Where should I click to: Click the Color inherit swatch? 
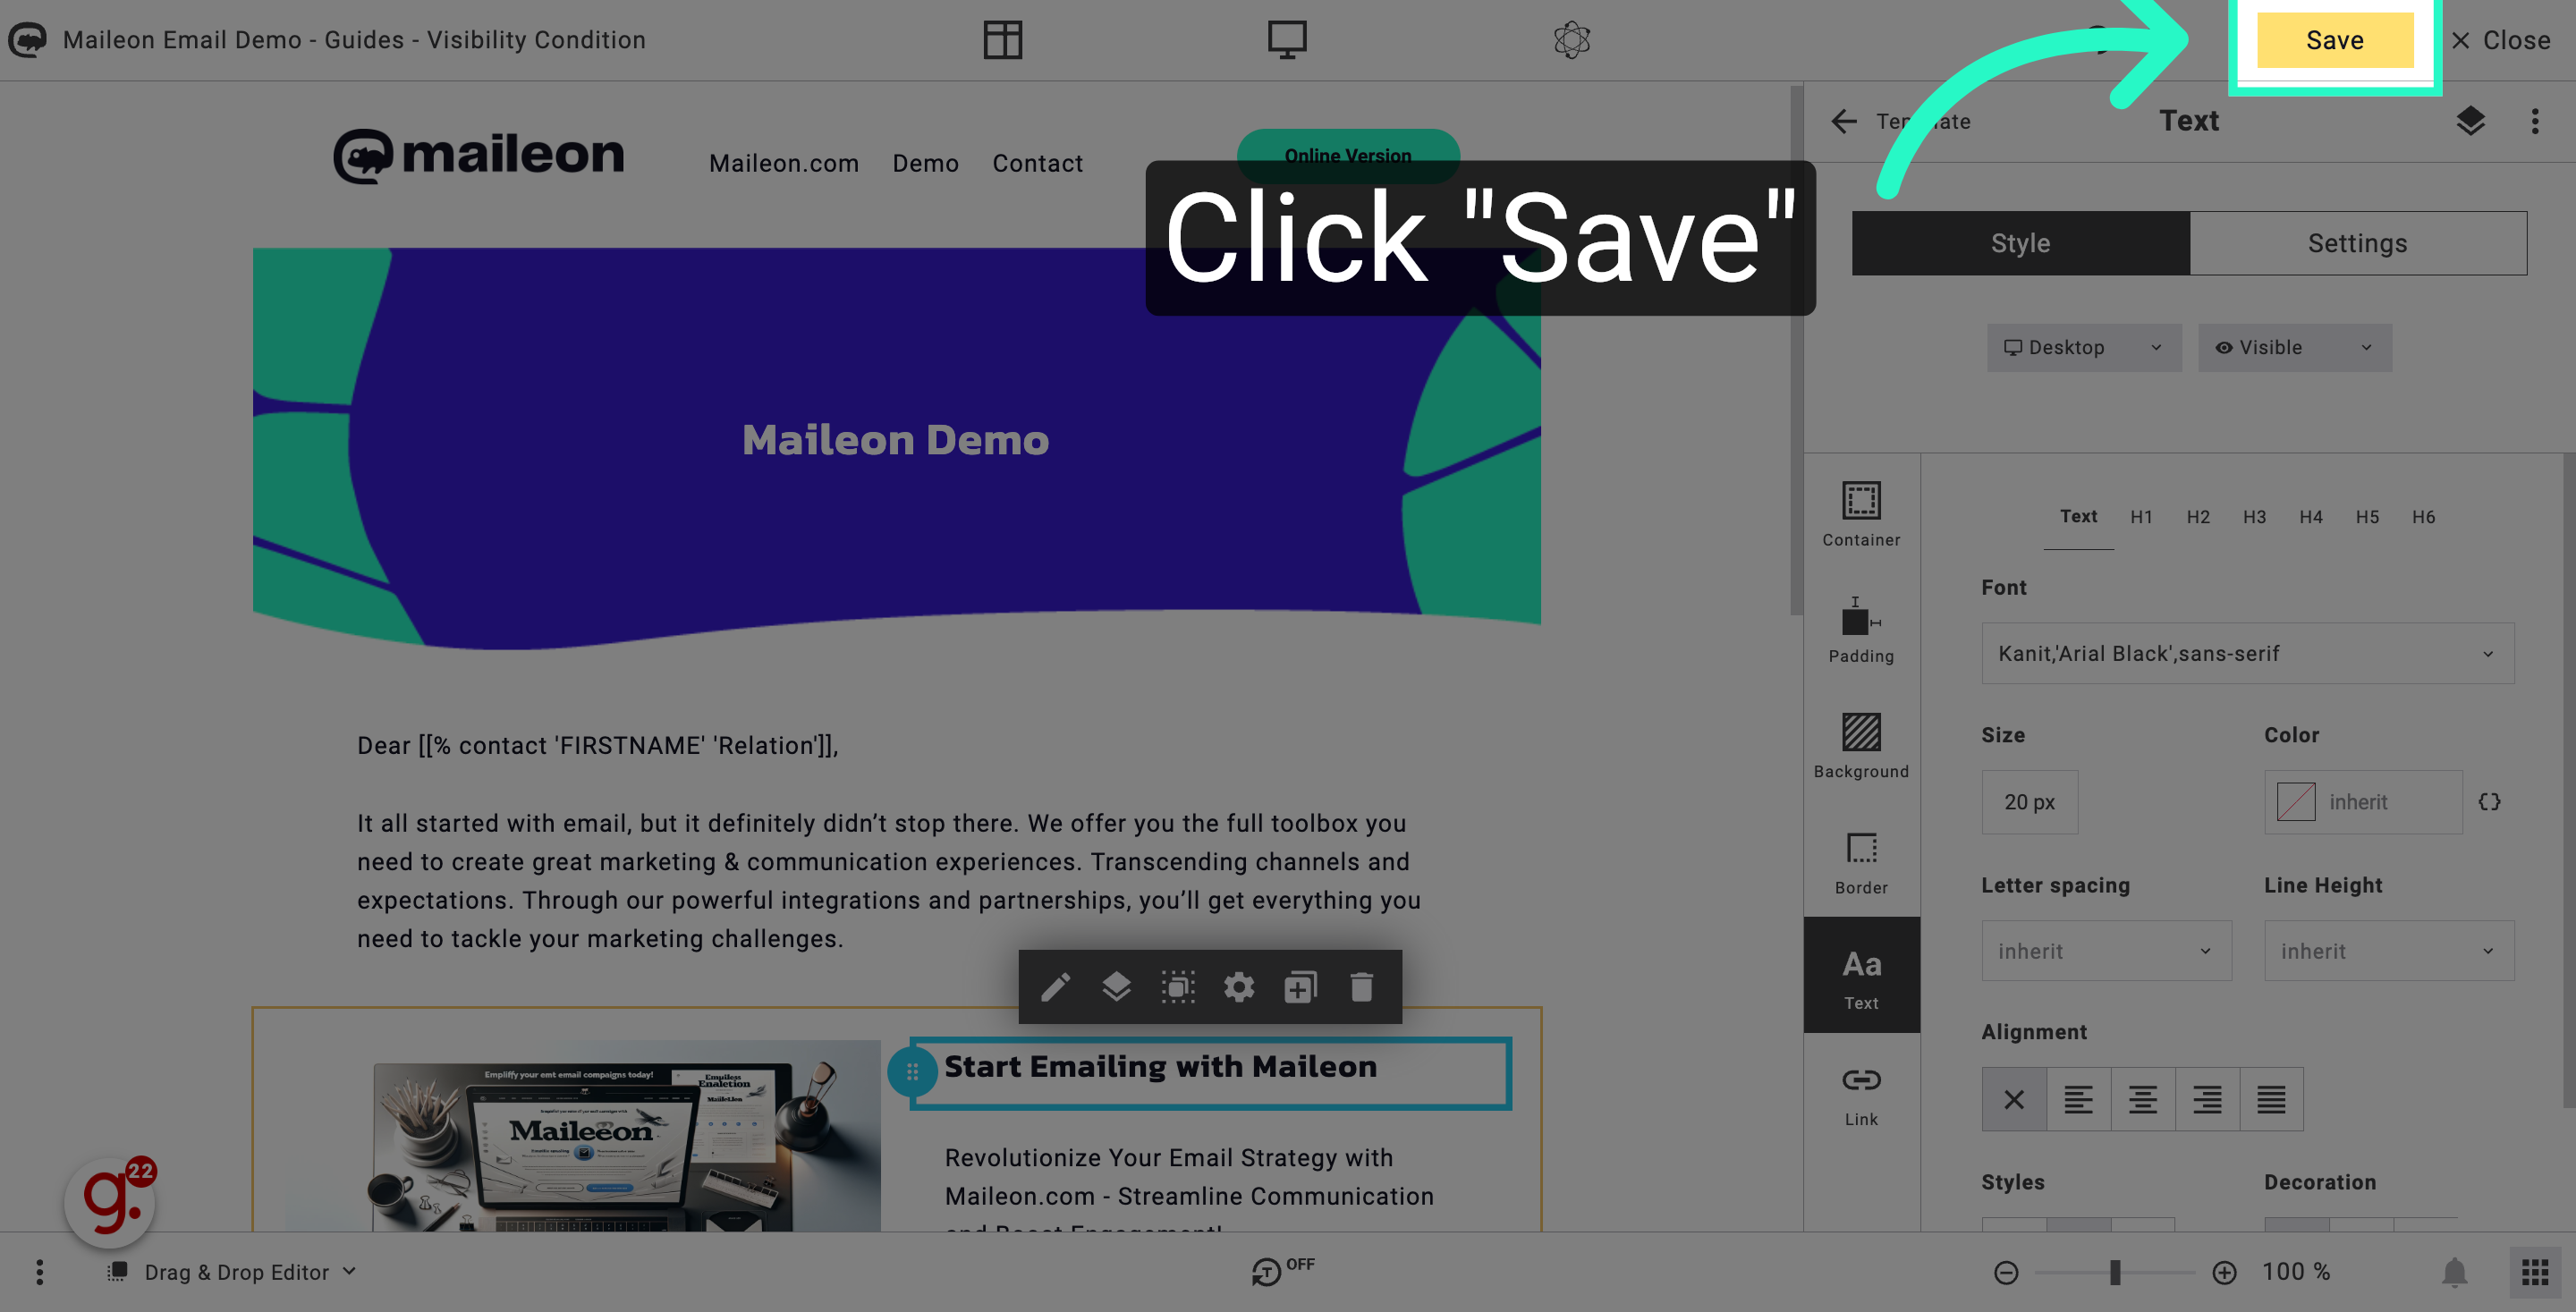coord(2295,802)
